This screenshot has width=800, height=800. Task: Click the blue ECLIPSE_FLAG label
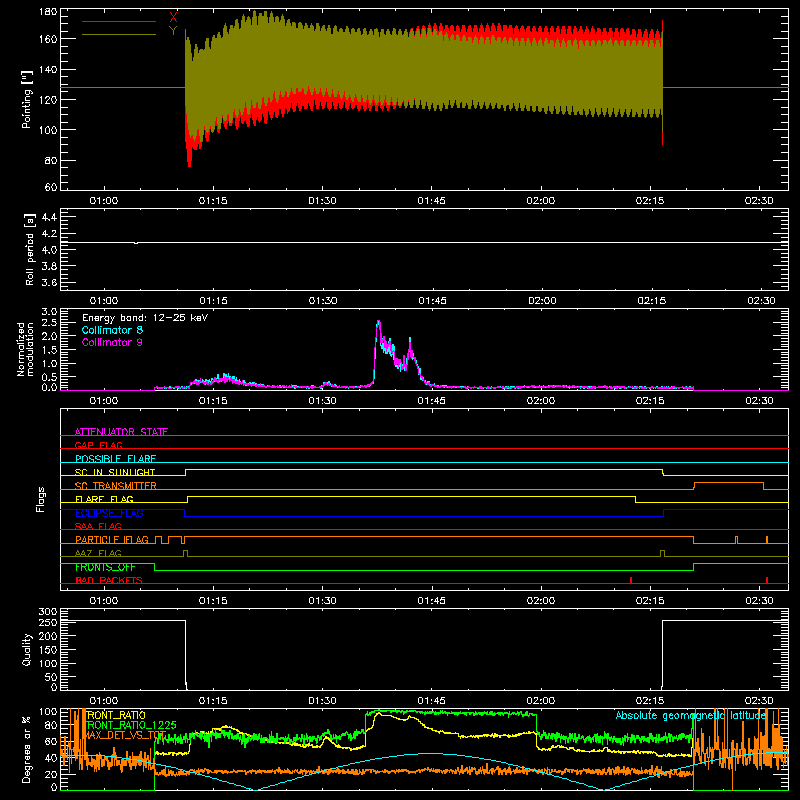coord(109,513)
